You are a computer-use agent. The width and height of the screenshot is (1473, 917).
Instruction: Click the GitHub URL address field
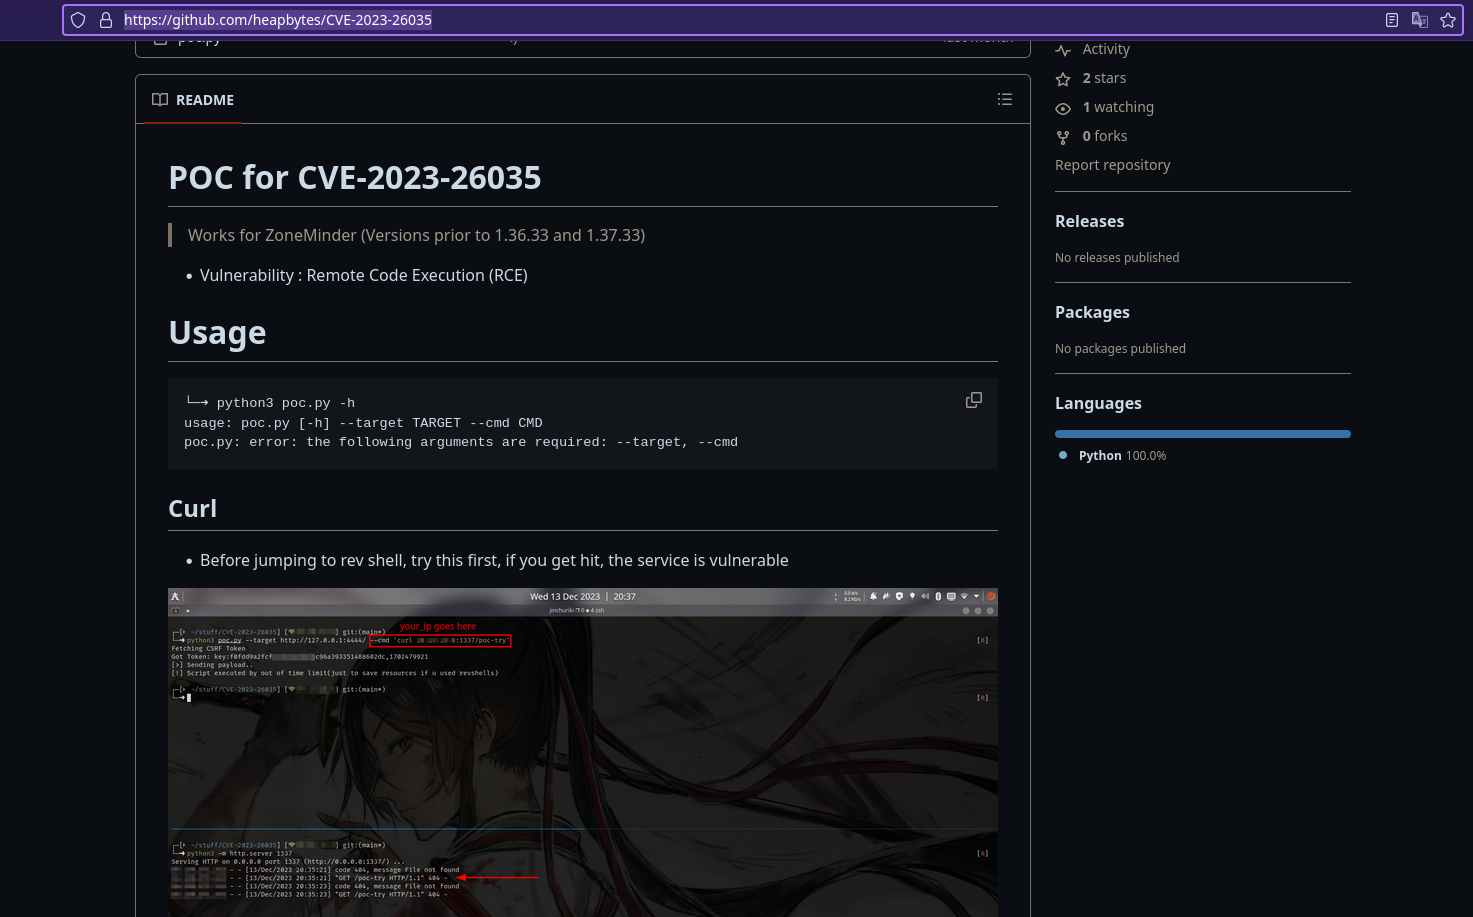pyautogui.click(x=700, y=20)
